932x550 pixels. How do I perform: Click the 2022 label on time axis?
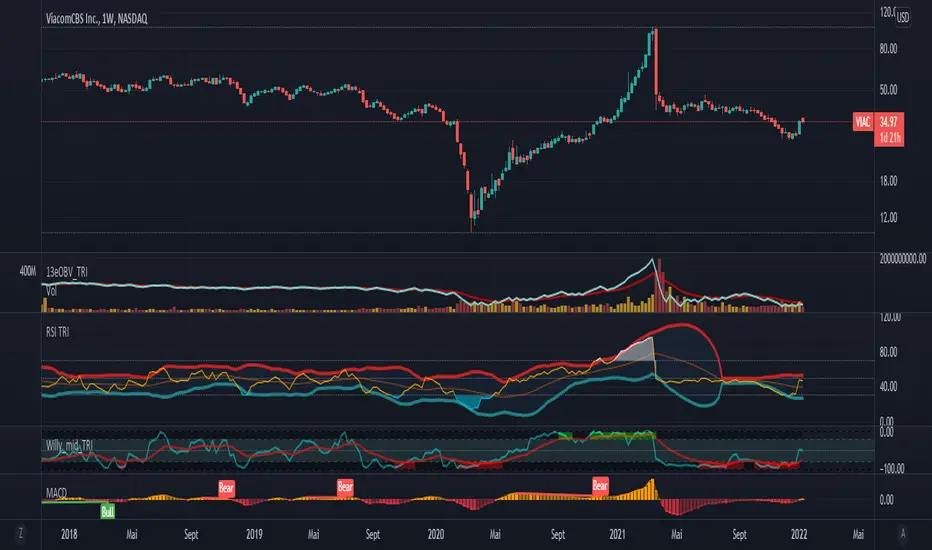click(799, 534)
